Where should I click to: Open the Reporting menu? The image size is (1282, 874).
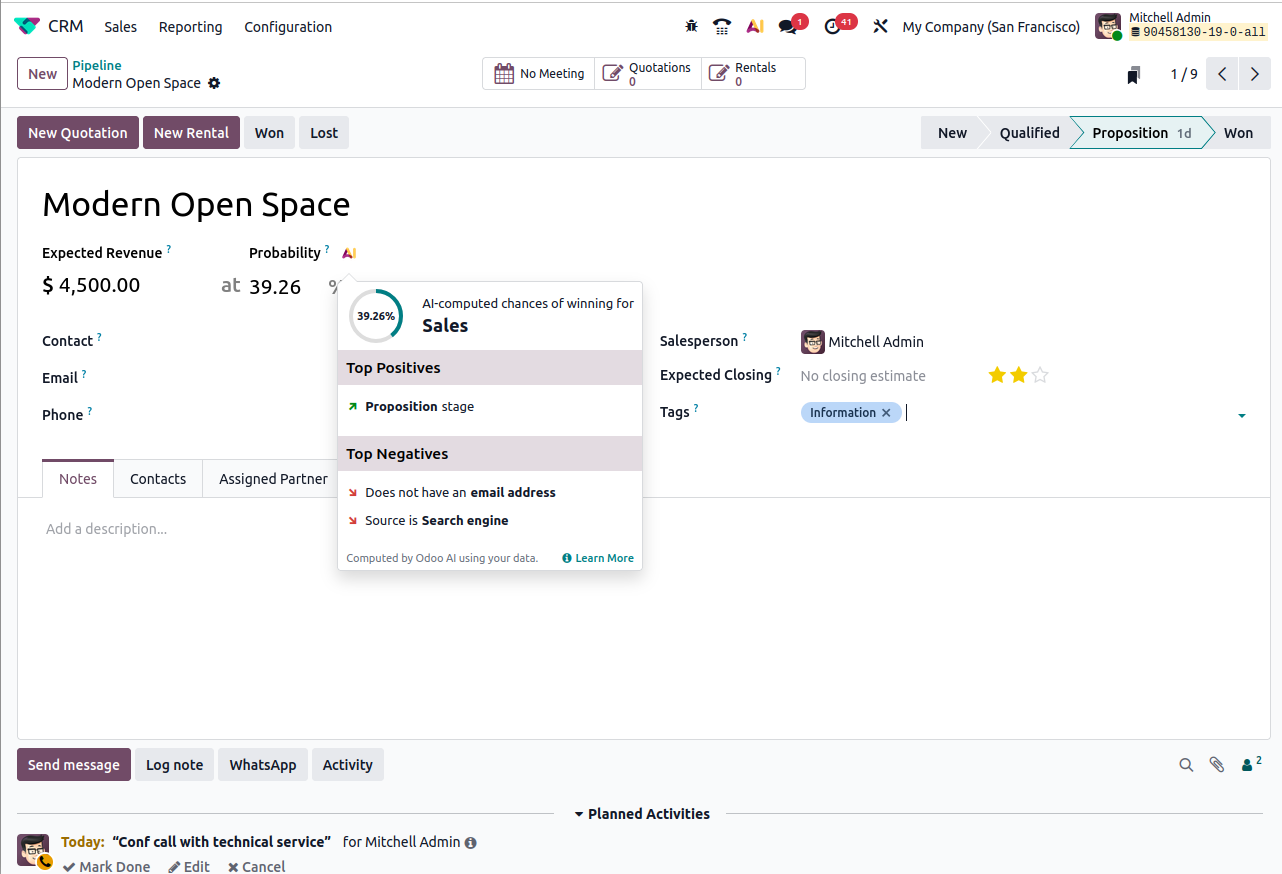click(190, 27)
